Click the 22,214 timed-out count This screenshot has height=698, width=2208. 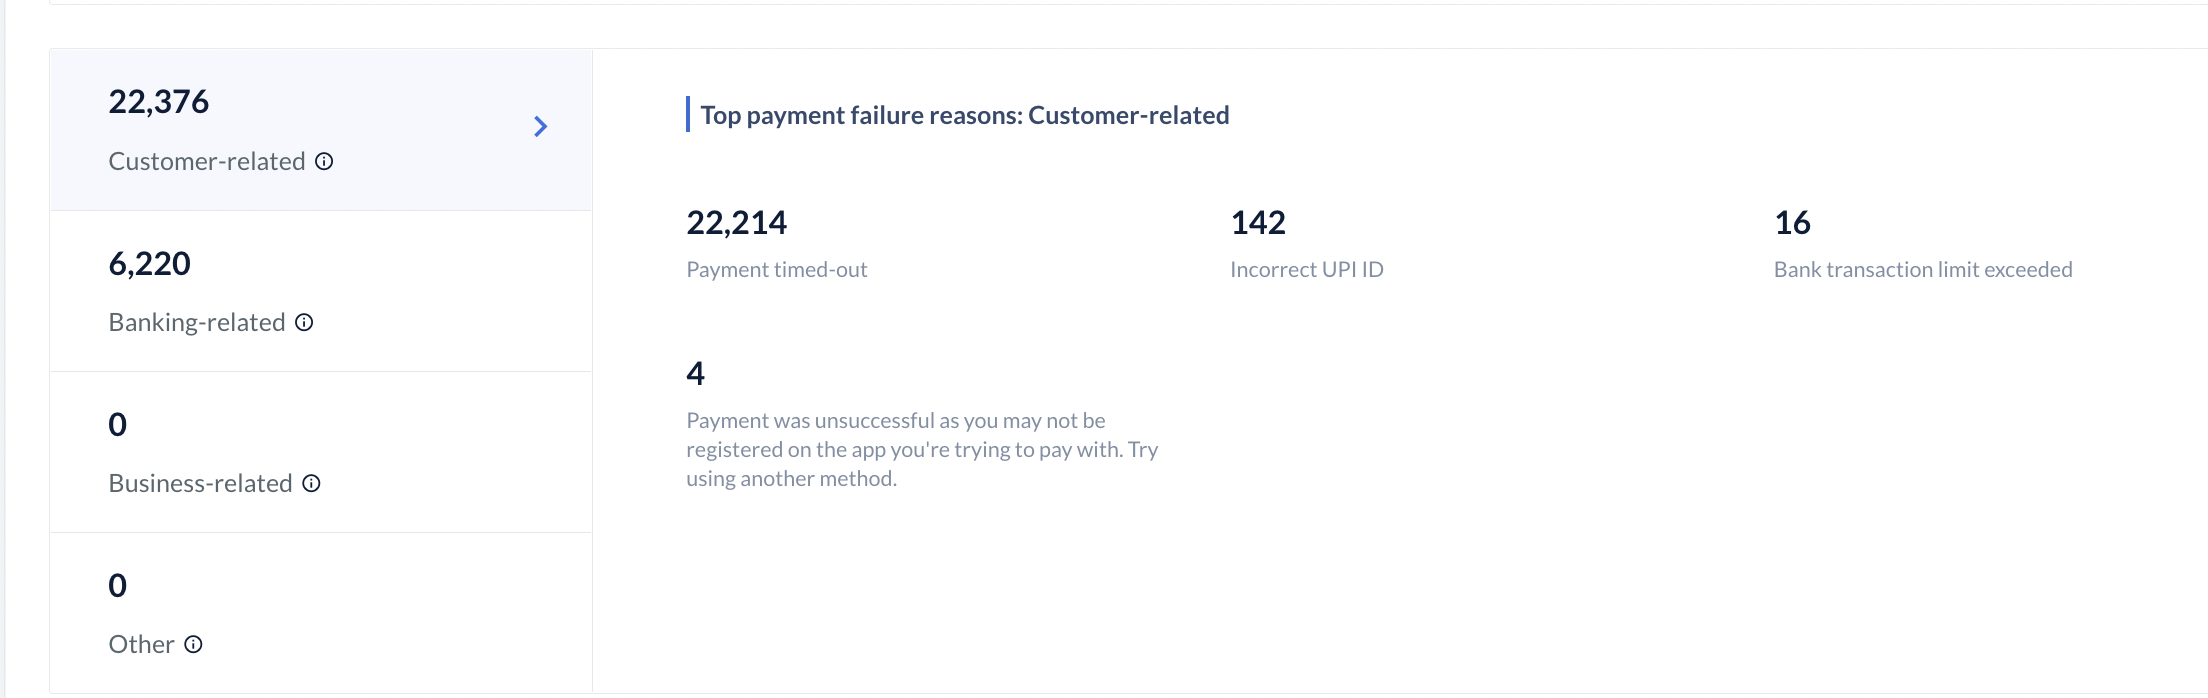pyautogui.click(x=736, y=222)
